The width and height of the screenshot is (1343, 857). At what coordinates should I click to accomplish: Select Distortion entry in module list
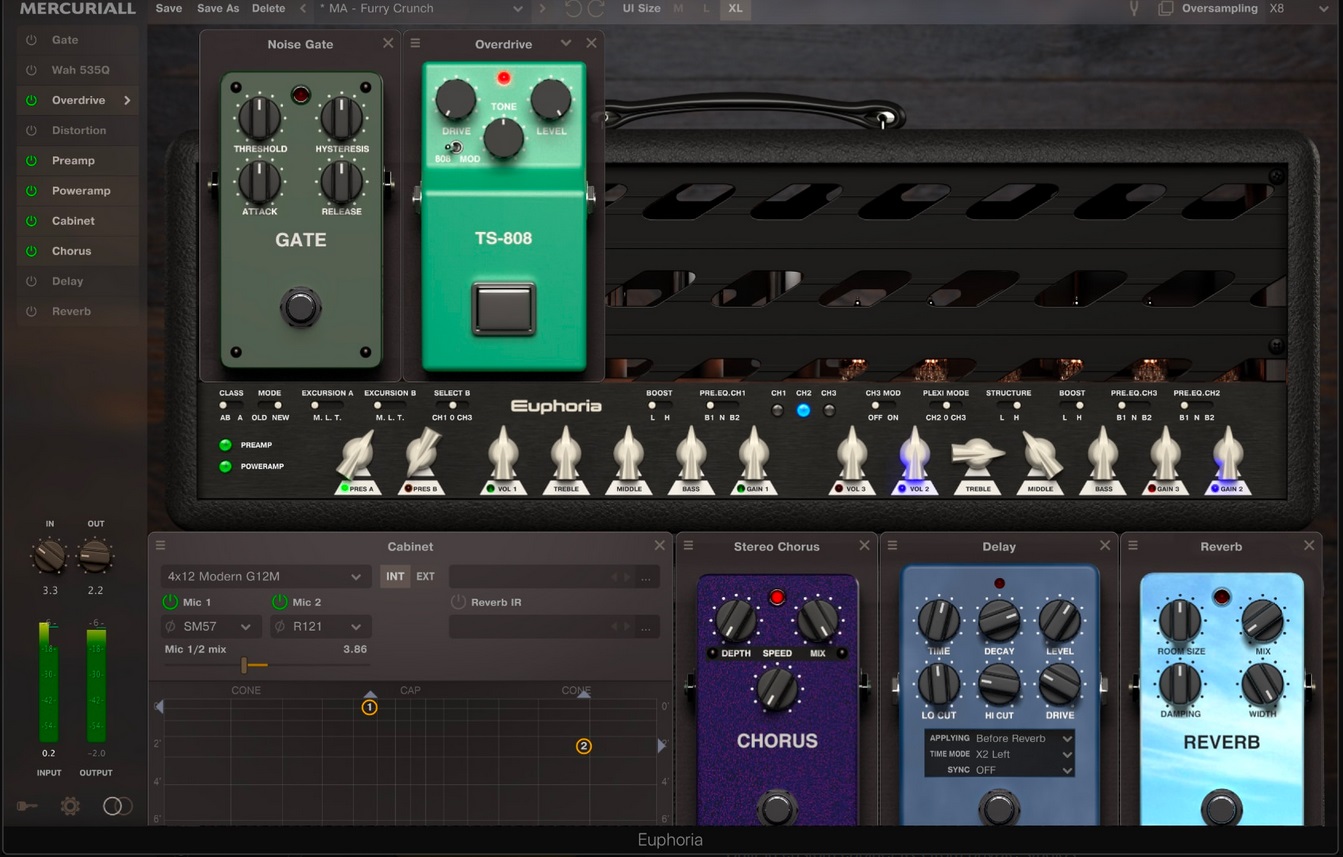pos(79,130)
